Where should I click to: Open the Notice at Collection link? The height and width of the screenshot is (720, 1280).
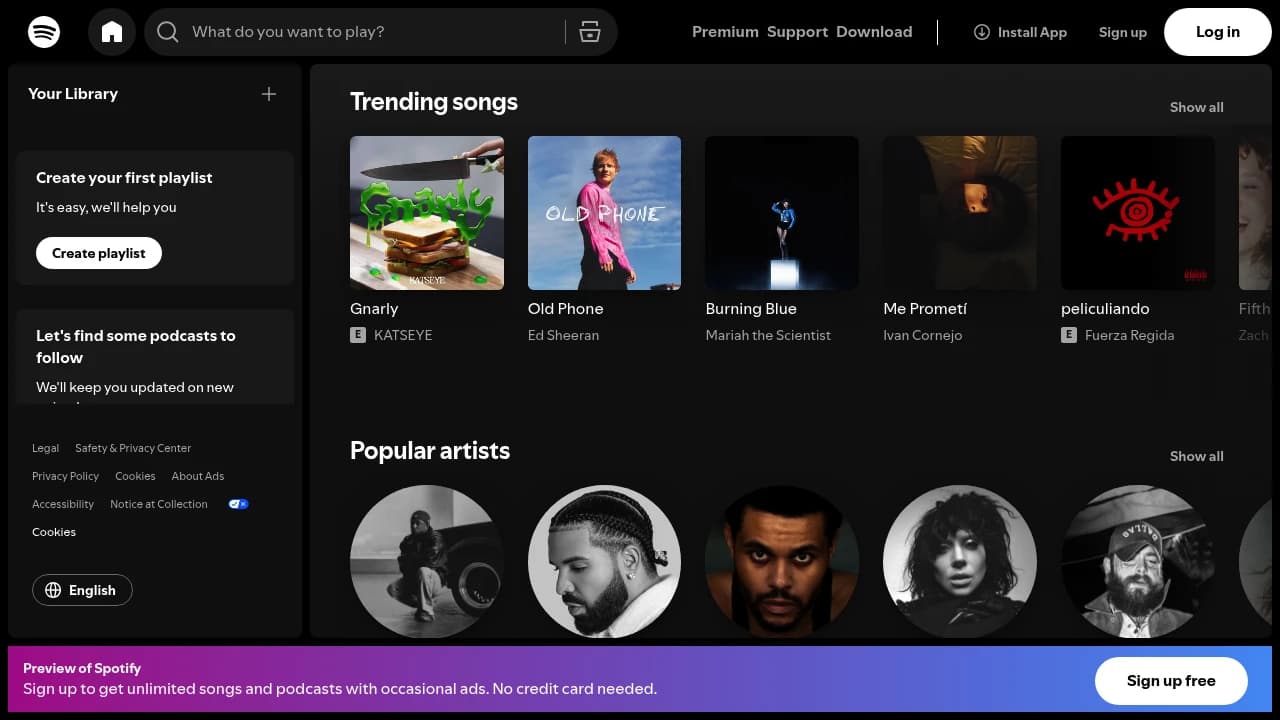pyautogui.click(x=159, y=504)
